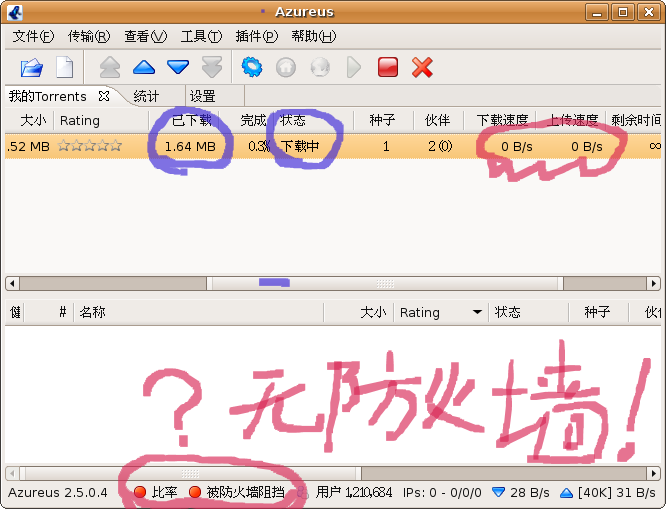Open a torrent file with the folder icon

(31, 67)
